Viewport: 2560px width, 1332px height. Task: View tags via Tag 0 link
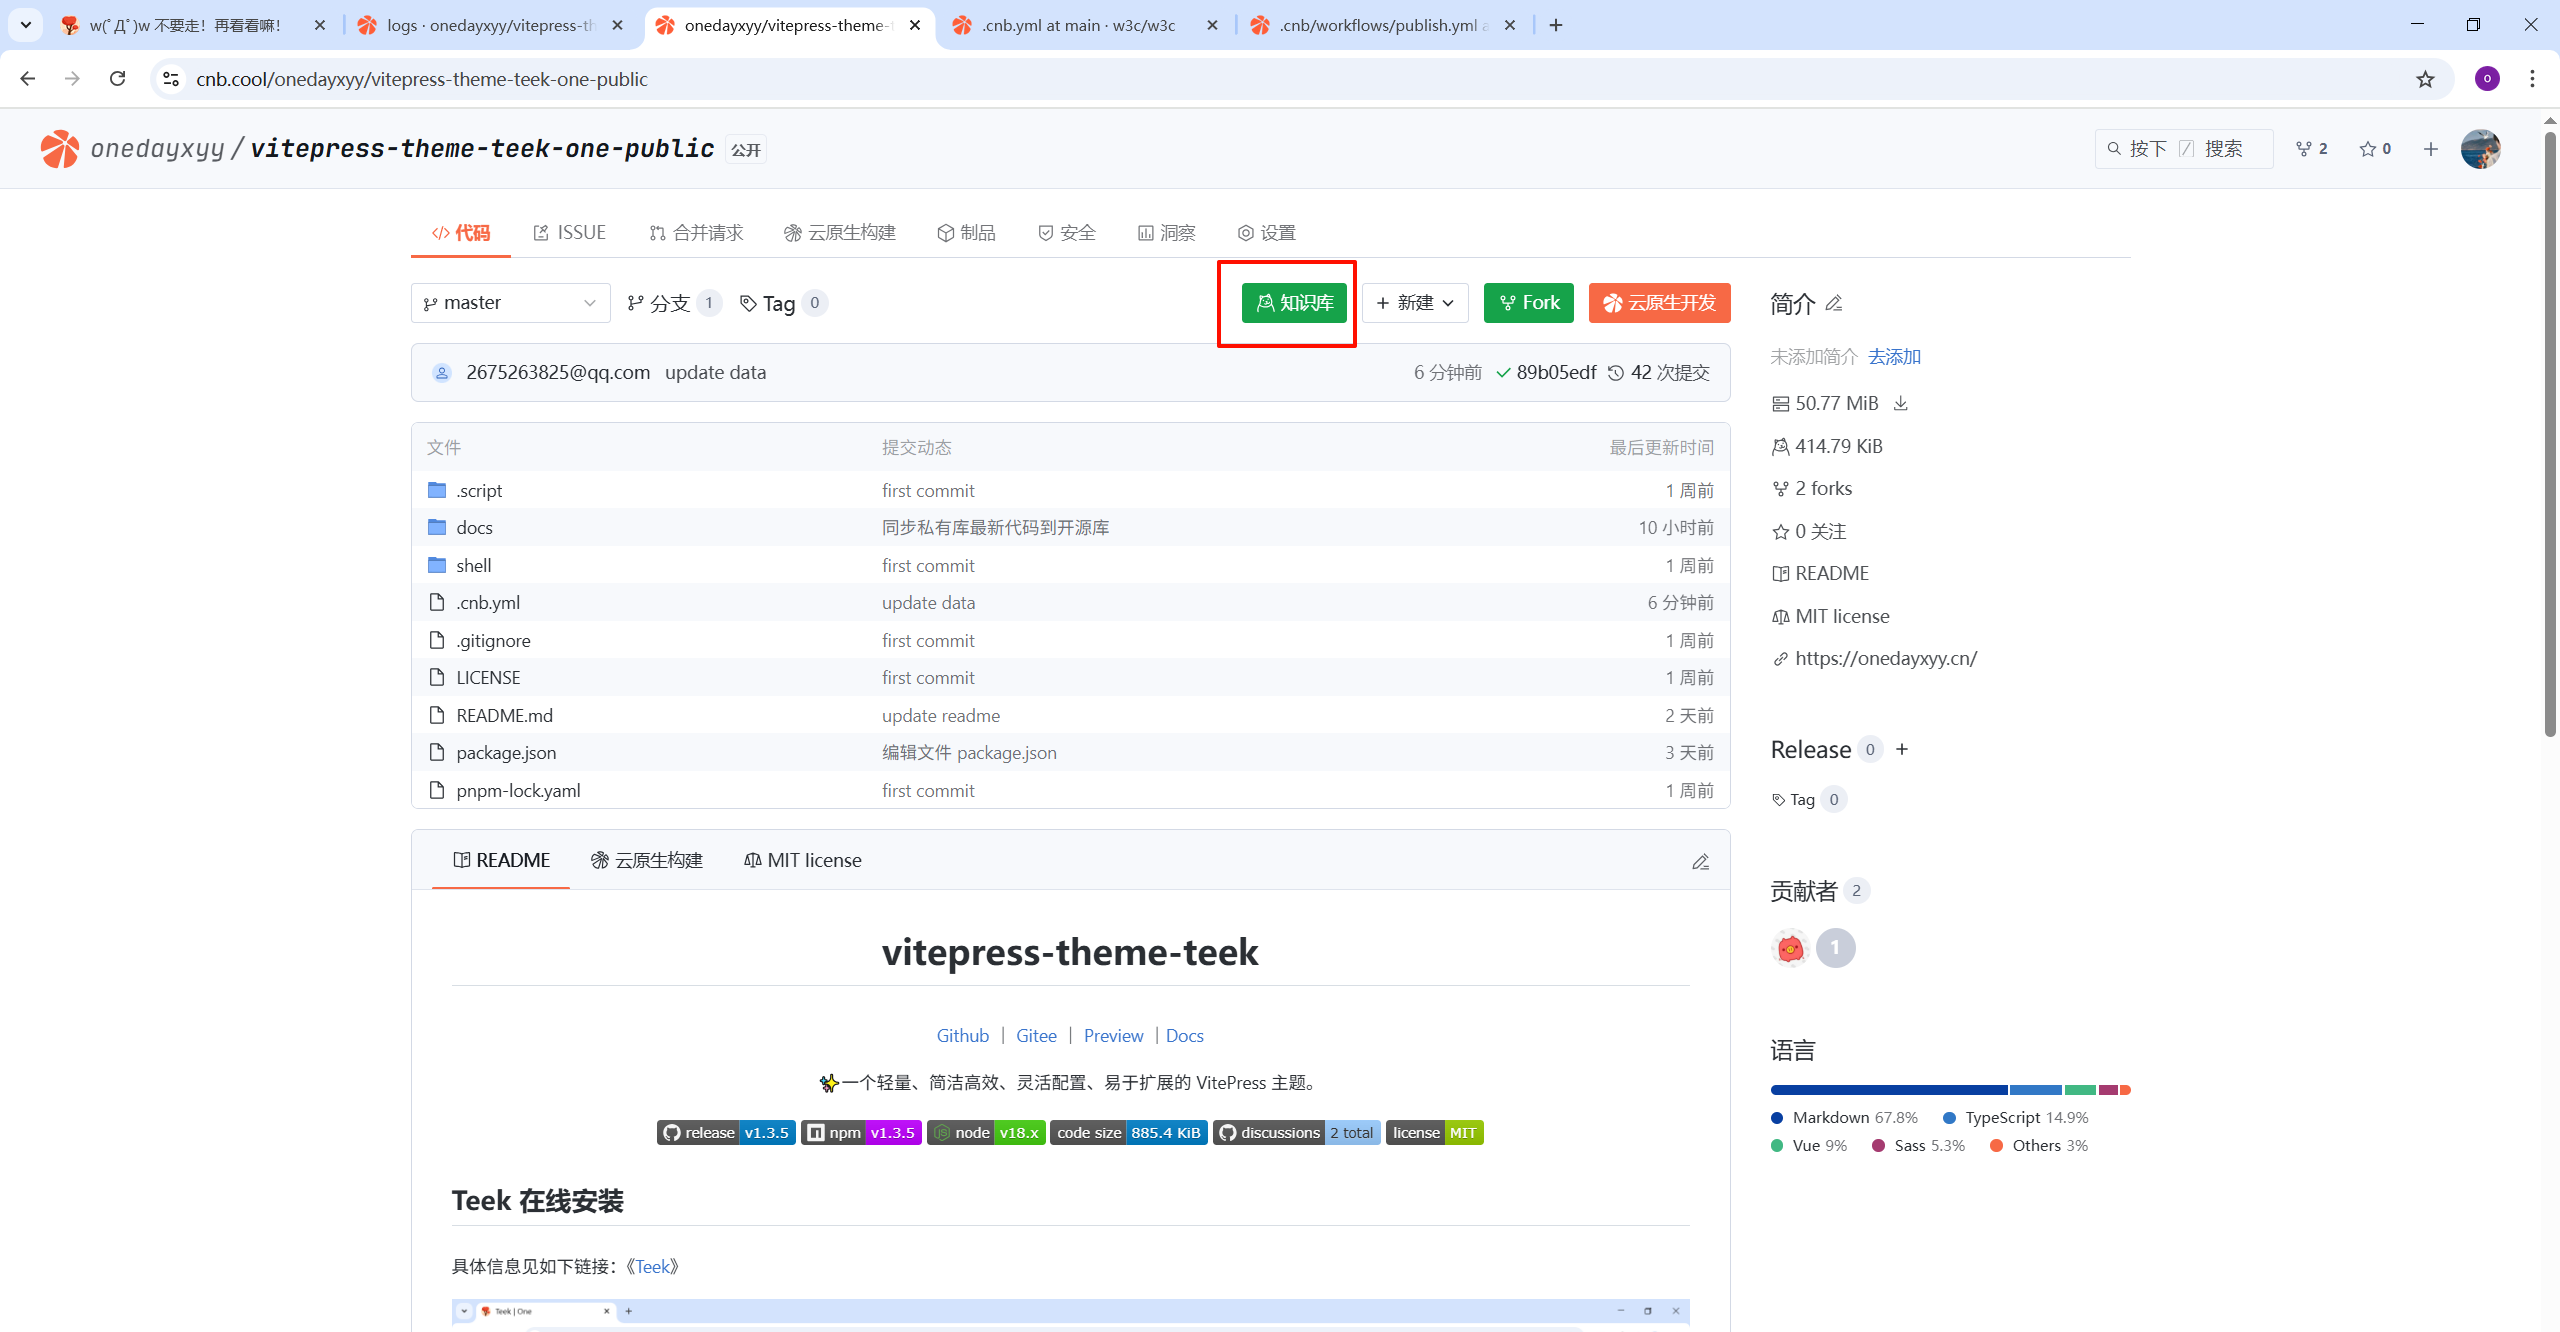click(783, 303)
